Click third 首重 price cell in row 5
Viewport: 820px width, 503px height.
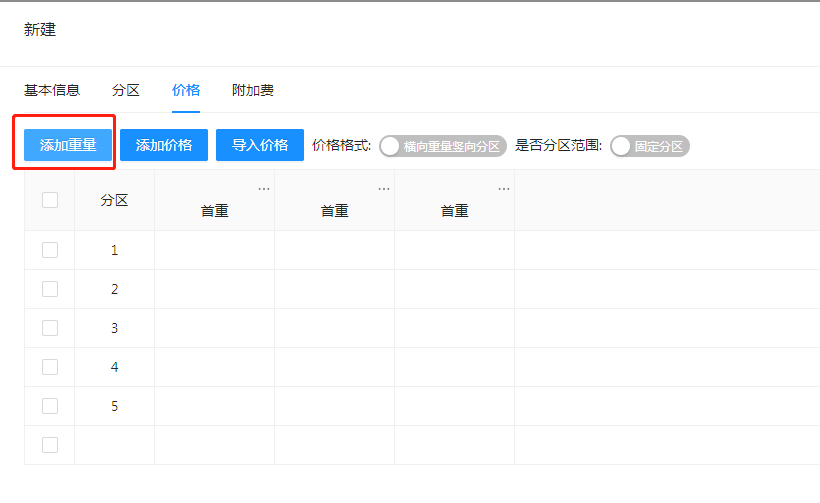coord(454,406)
